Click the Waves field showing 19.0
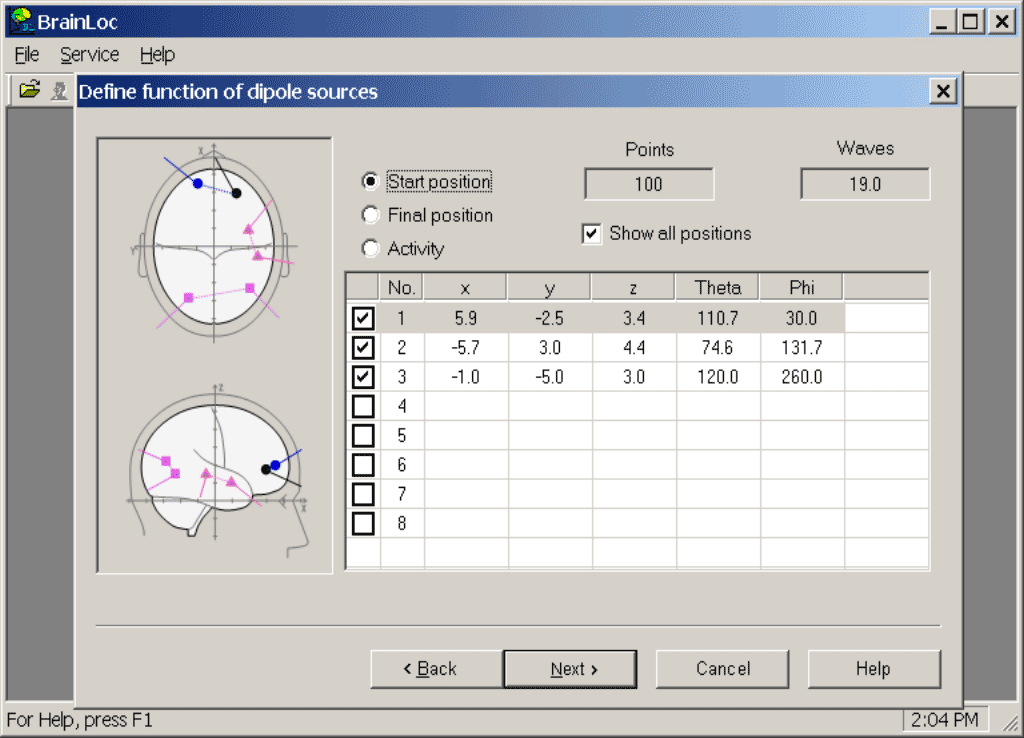The height and width of the screenshot is (738, 1024). [865, 184]
